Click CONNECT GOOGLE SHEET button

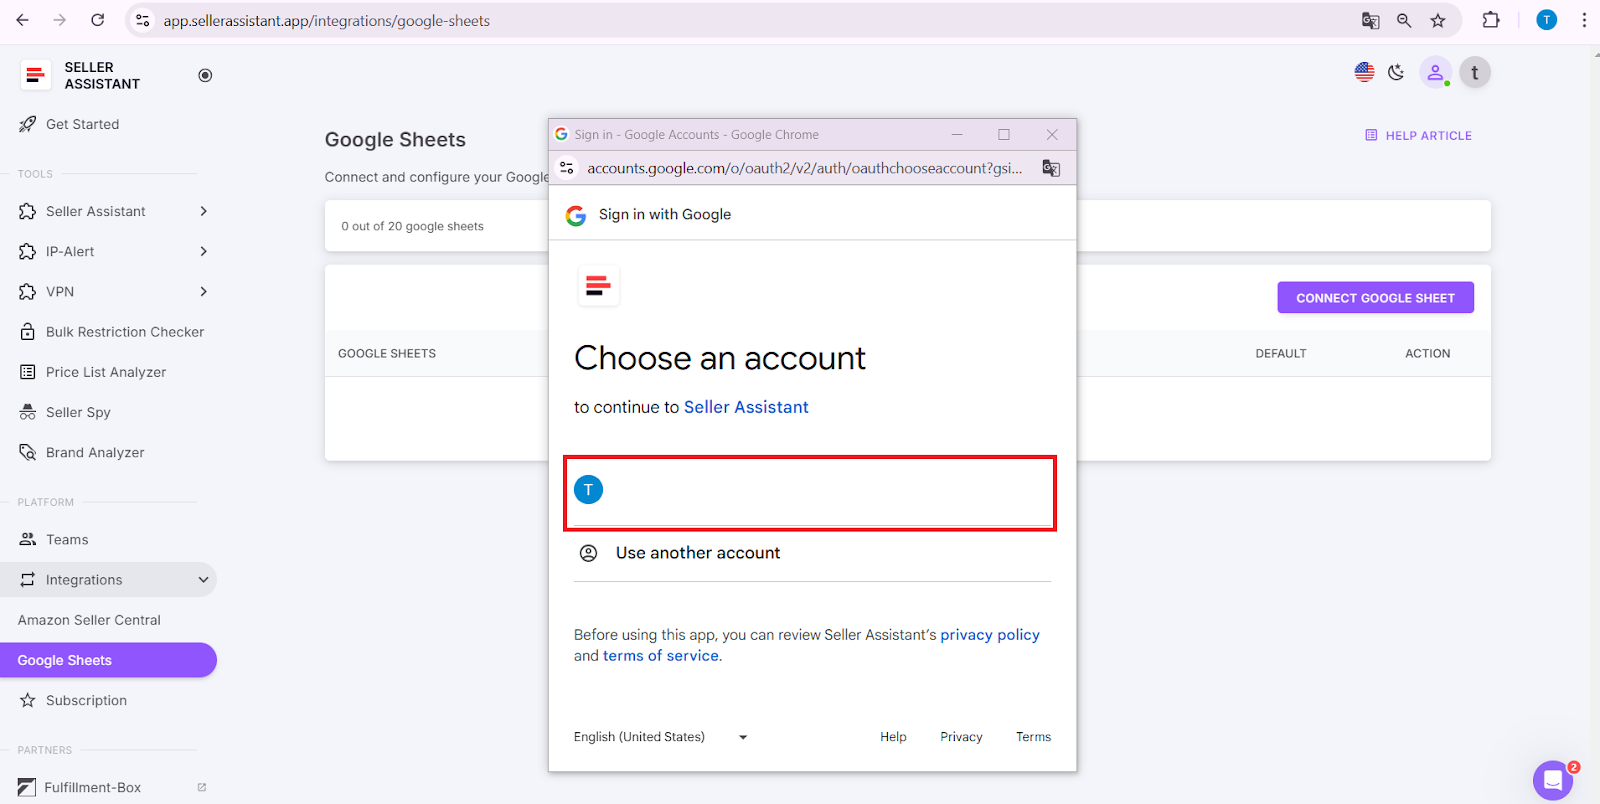[1375, 298]
